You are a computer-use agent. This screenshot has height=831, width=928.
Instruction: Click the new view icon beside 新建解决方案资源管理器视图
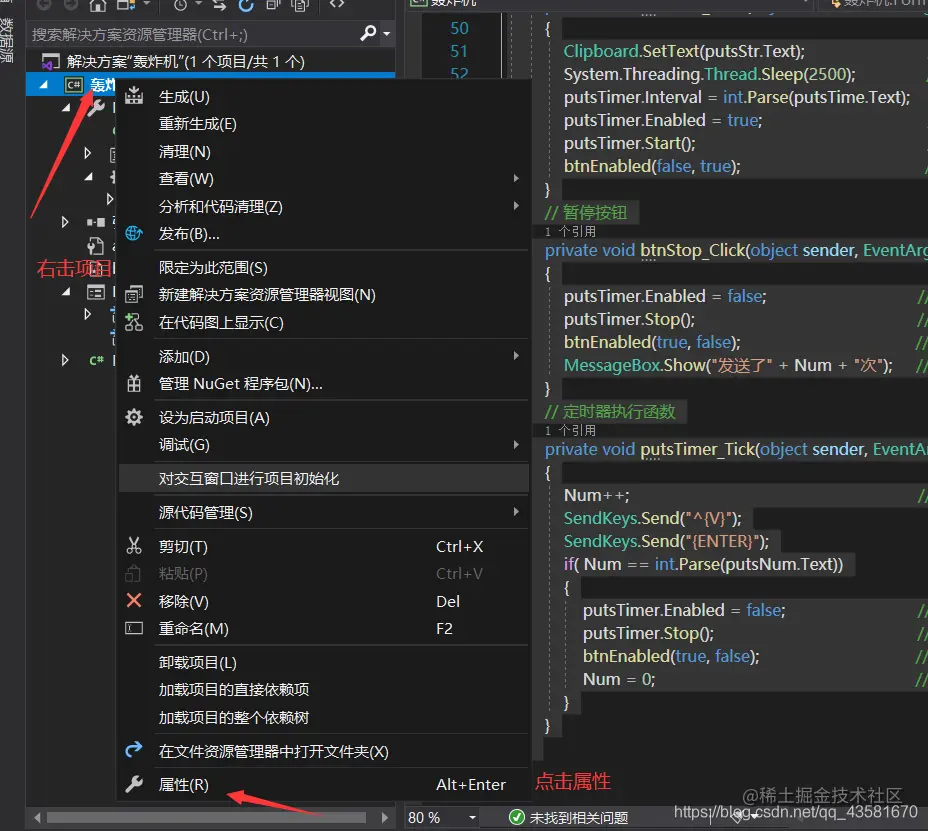click(x=134, y=294)
